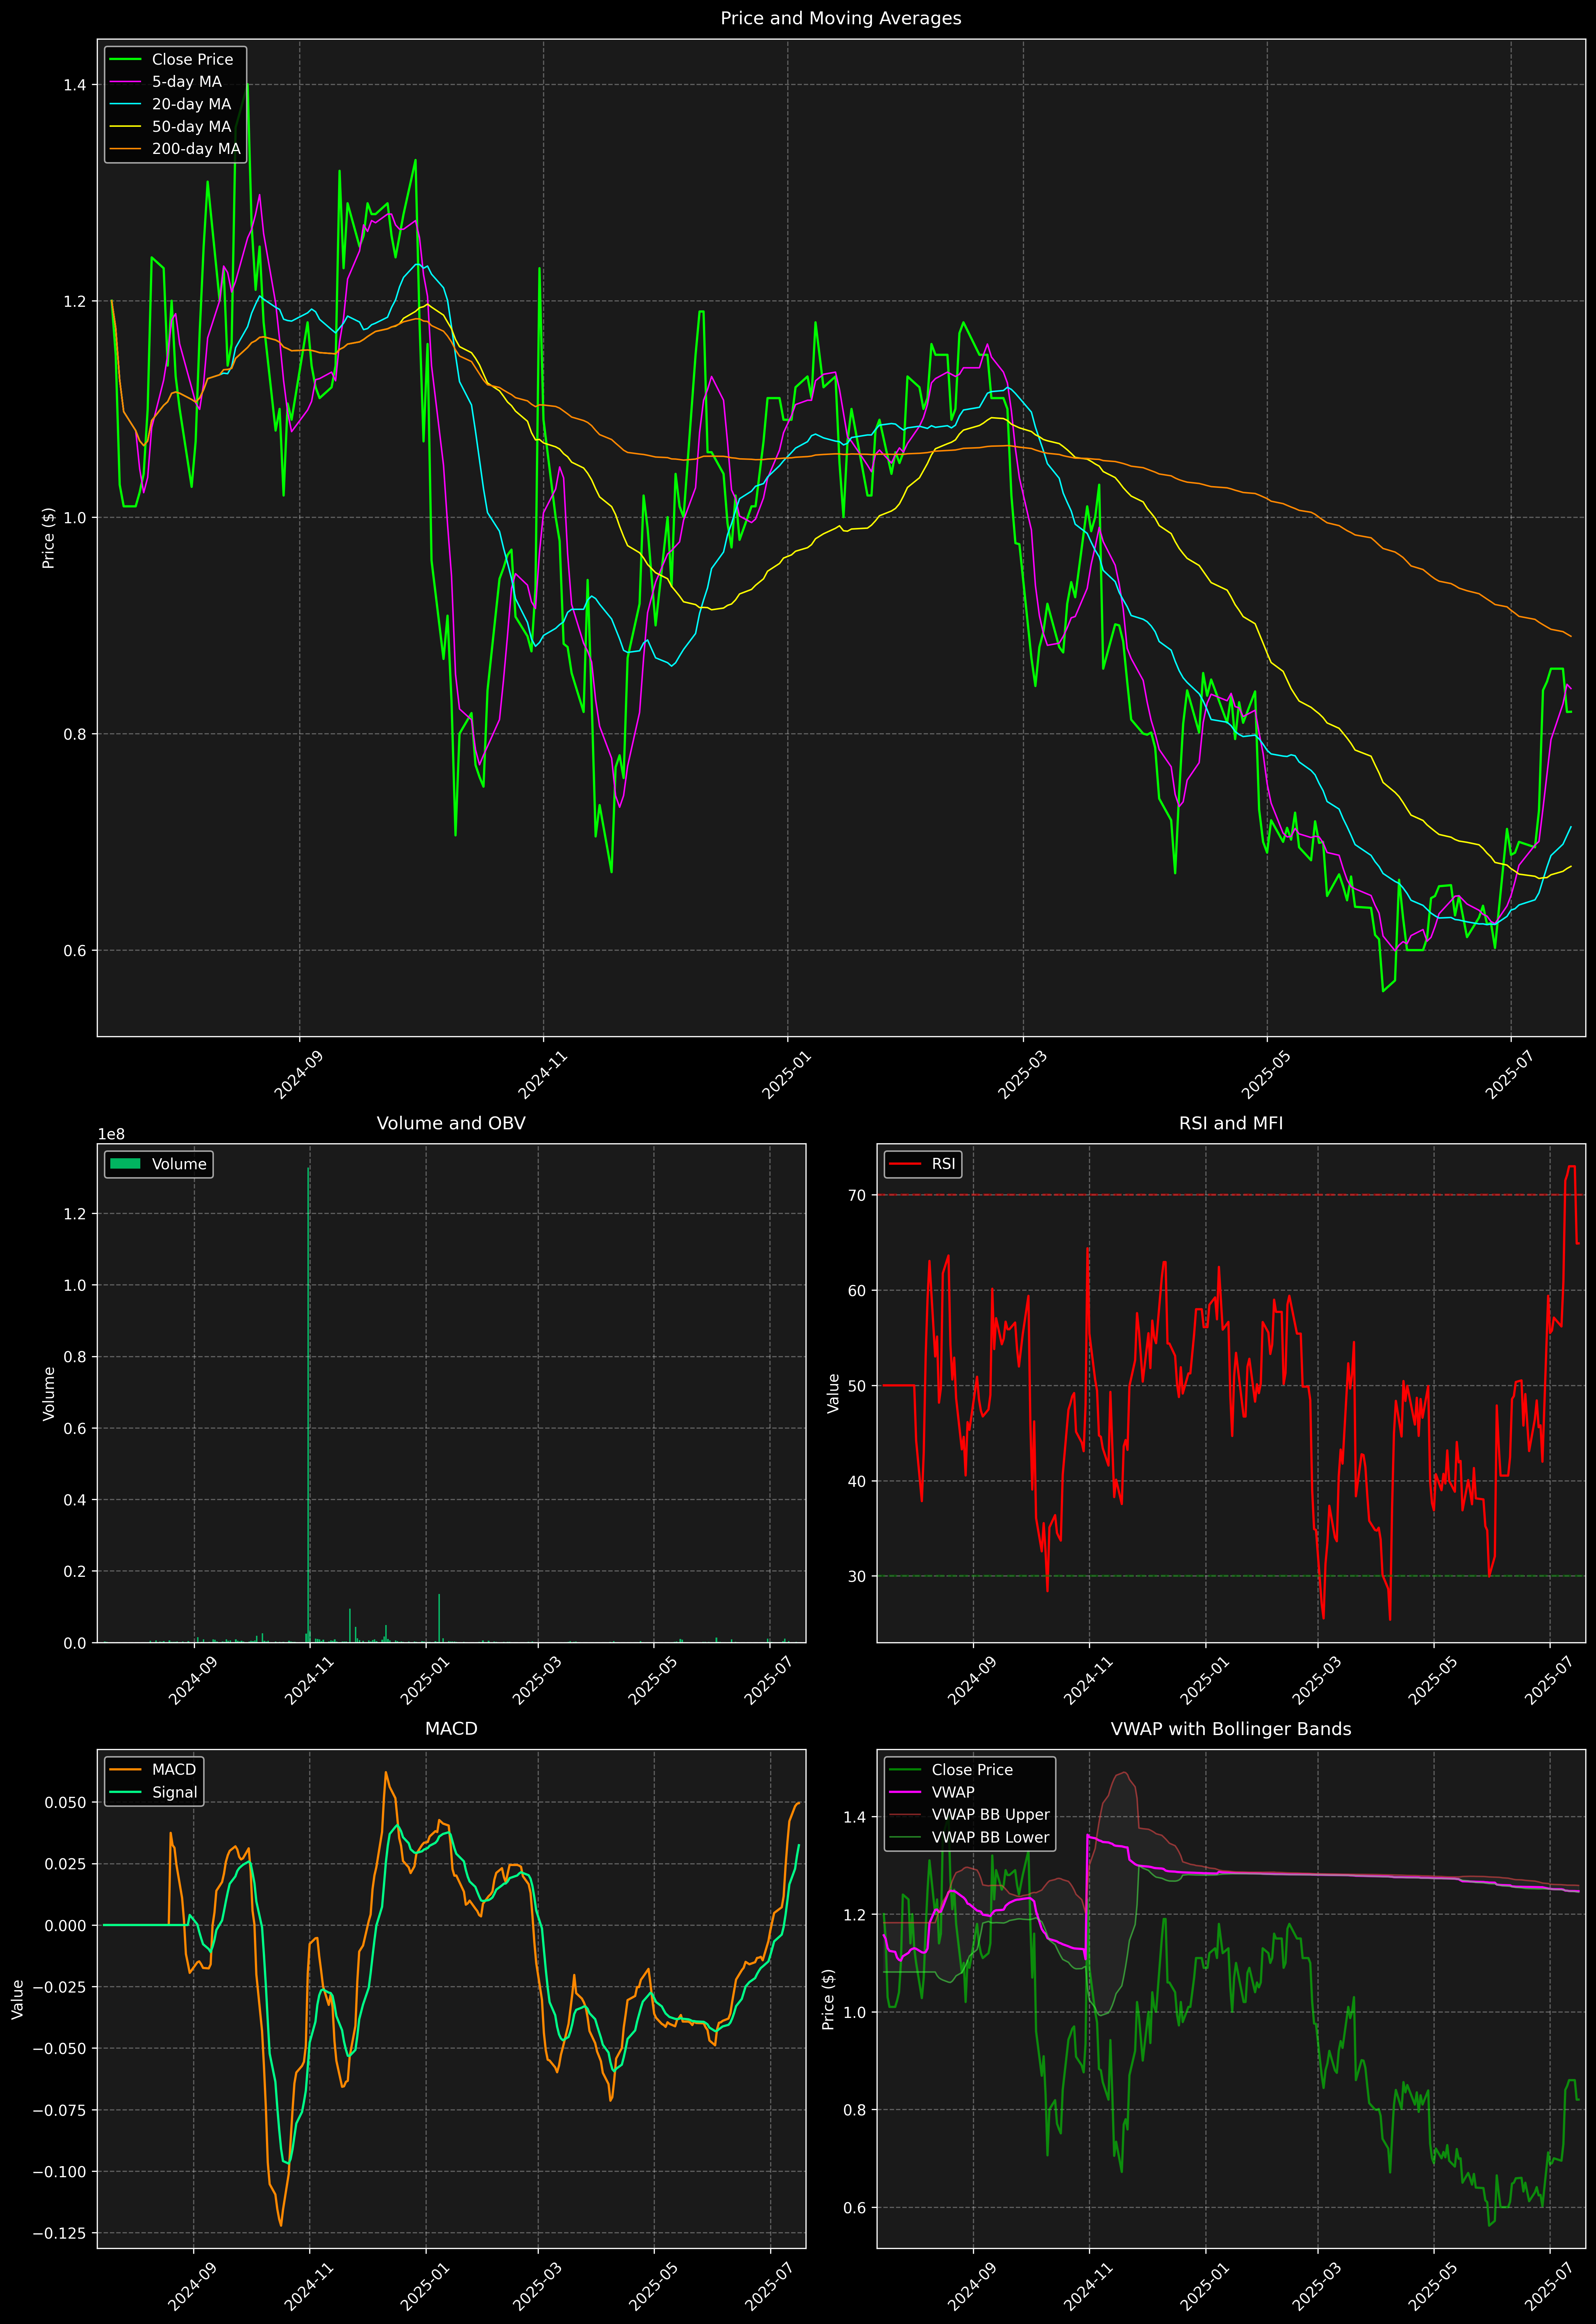Click the −0.125 tick on the MACD chart
This screenshot has height=2324, width=1596.
click(x=60, y=2233)
